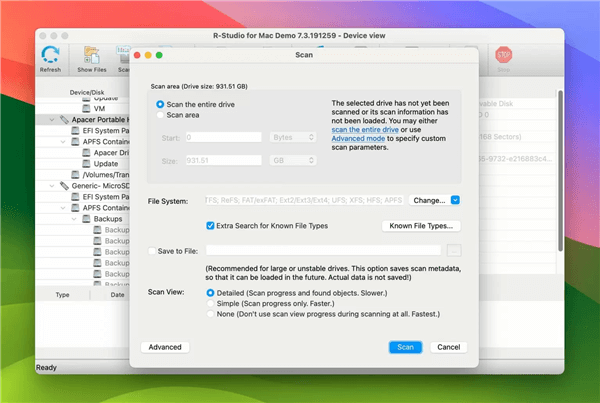Click the red Stop sign icon
This screenshot has height=403, width=600.
pos(503,55)
